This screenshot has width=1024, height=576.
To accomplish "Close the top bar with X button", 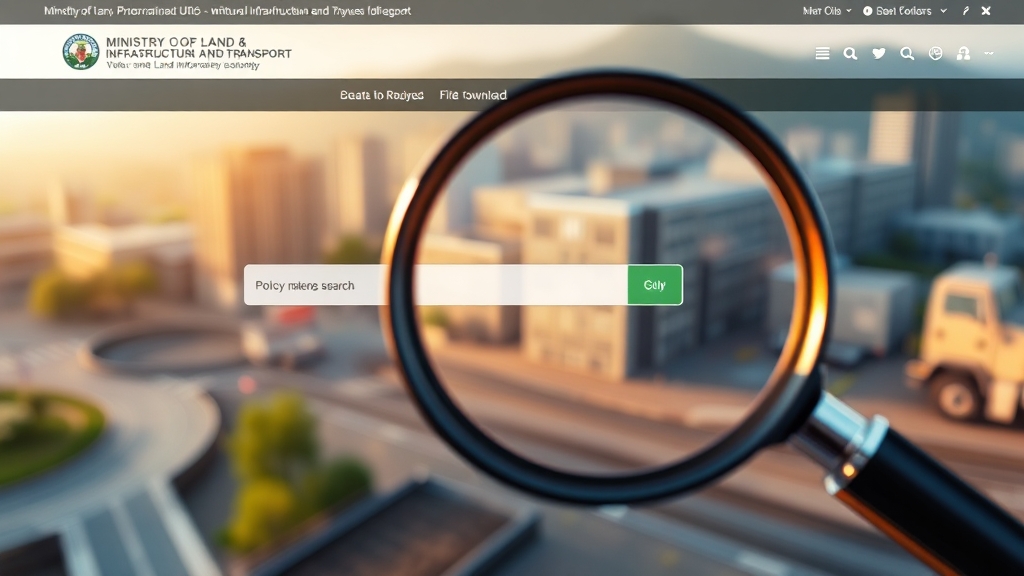I will (986, 11).
